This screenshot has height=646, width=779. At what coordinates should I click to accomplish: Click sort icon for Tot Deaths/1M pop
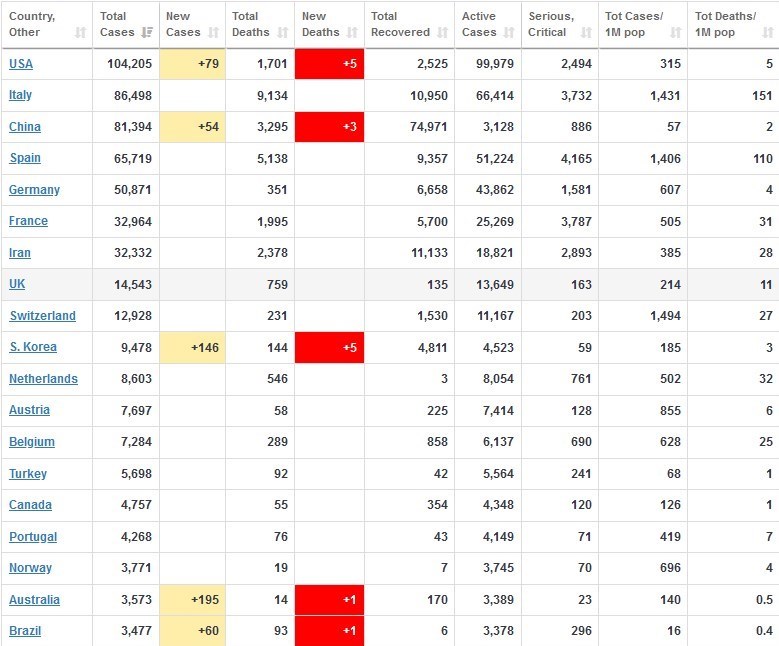(x=766, y=32)
